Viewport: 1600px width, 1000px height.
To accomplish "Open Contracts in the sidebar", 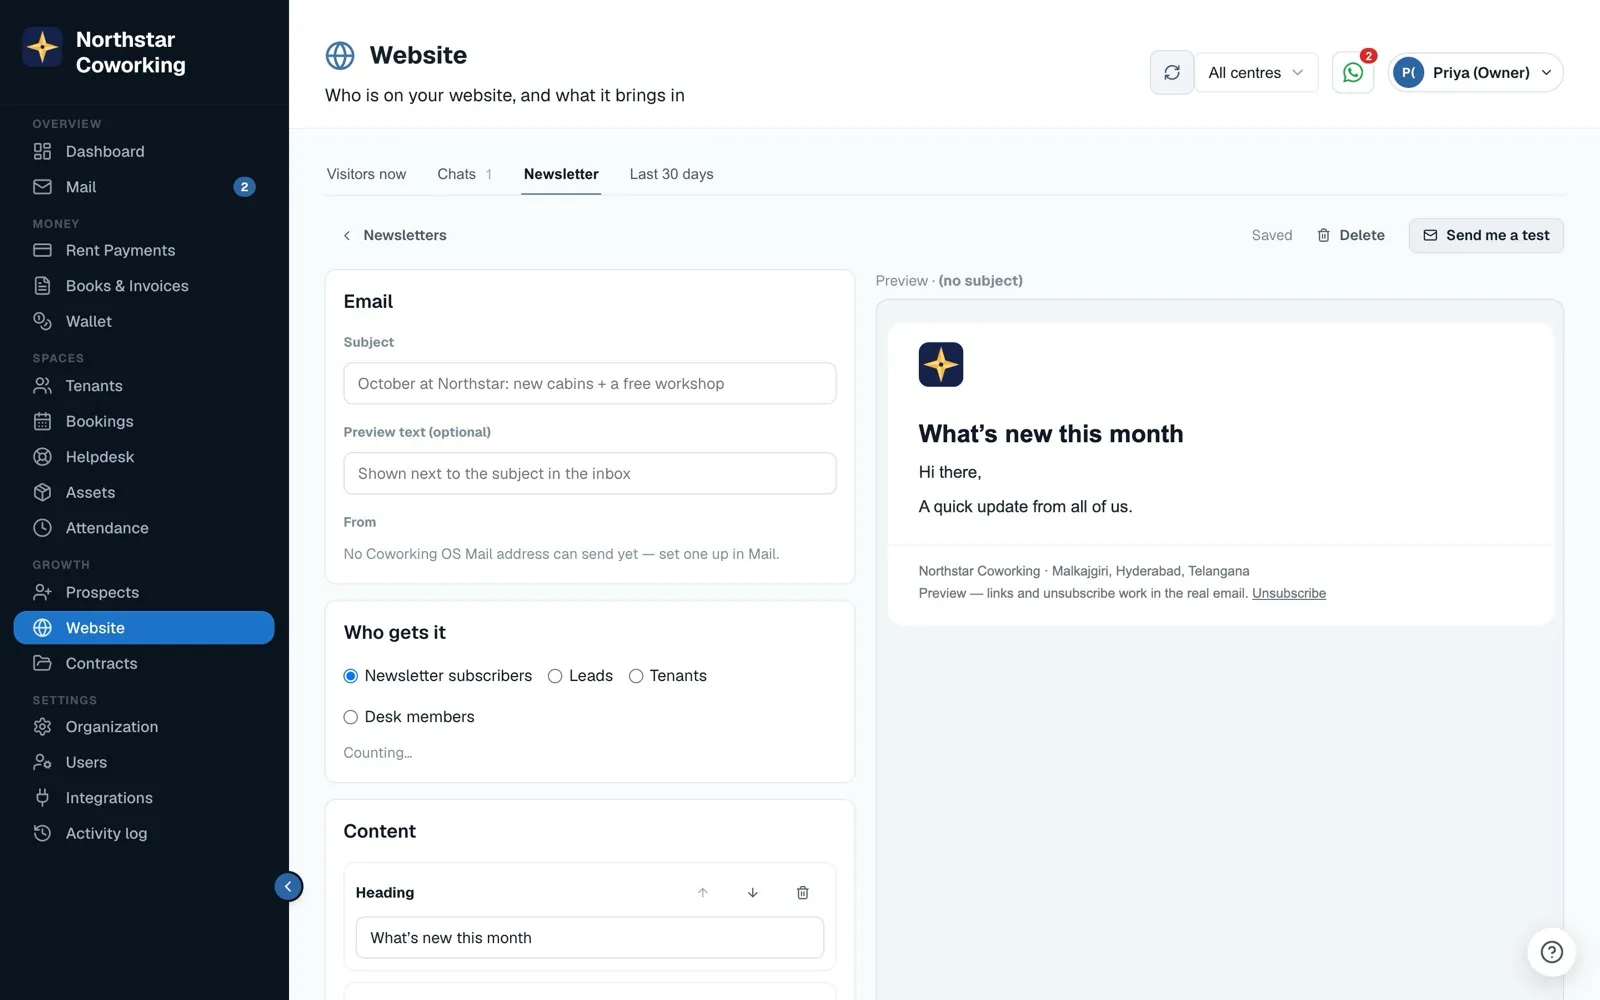I will [144, 663].
